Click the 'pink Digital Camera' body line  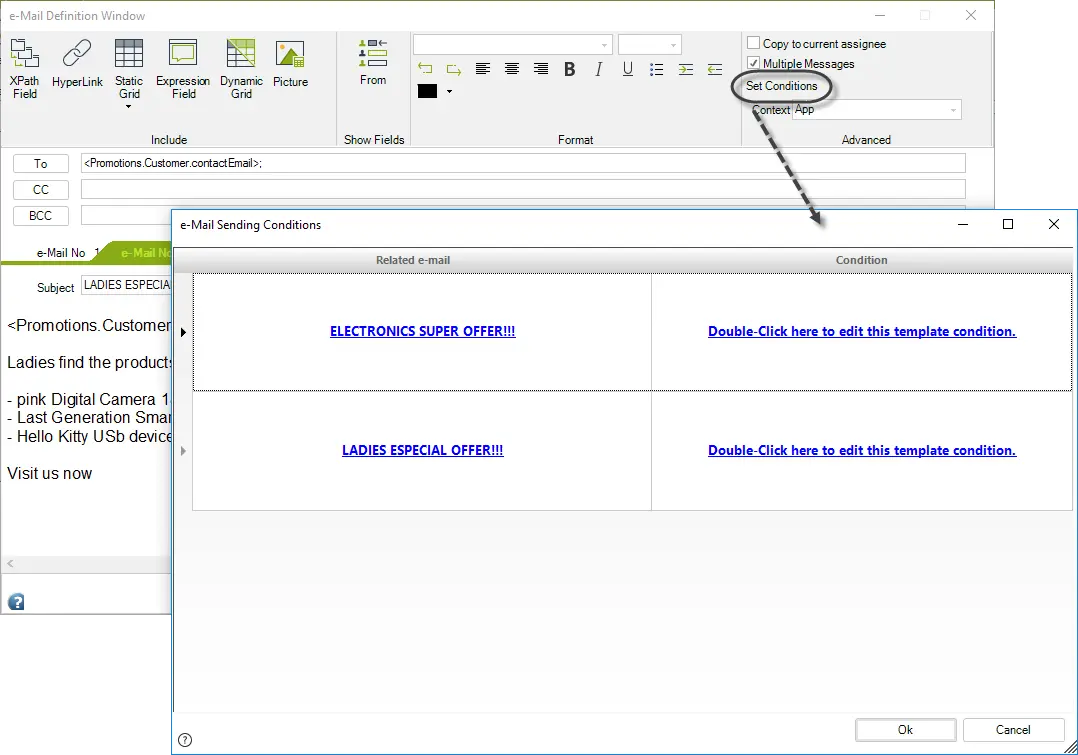(x=88, y=400)
